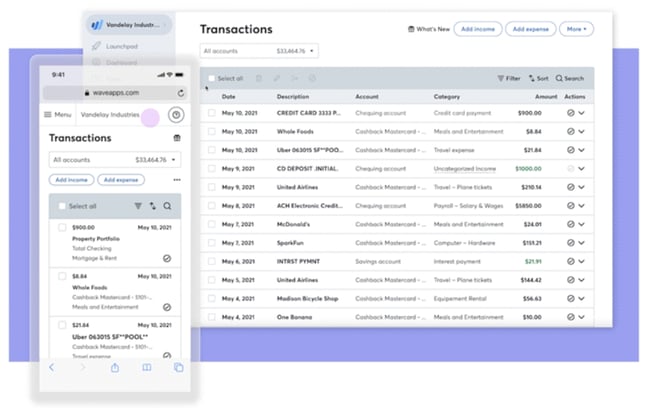
Task: Tap reviewed check on Property Portfolio card
Action: tap(167, 258)
